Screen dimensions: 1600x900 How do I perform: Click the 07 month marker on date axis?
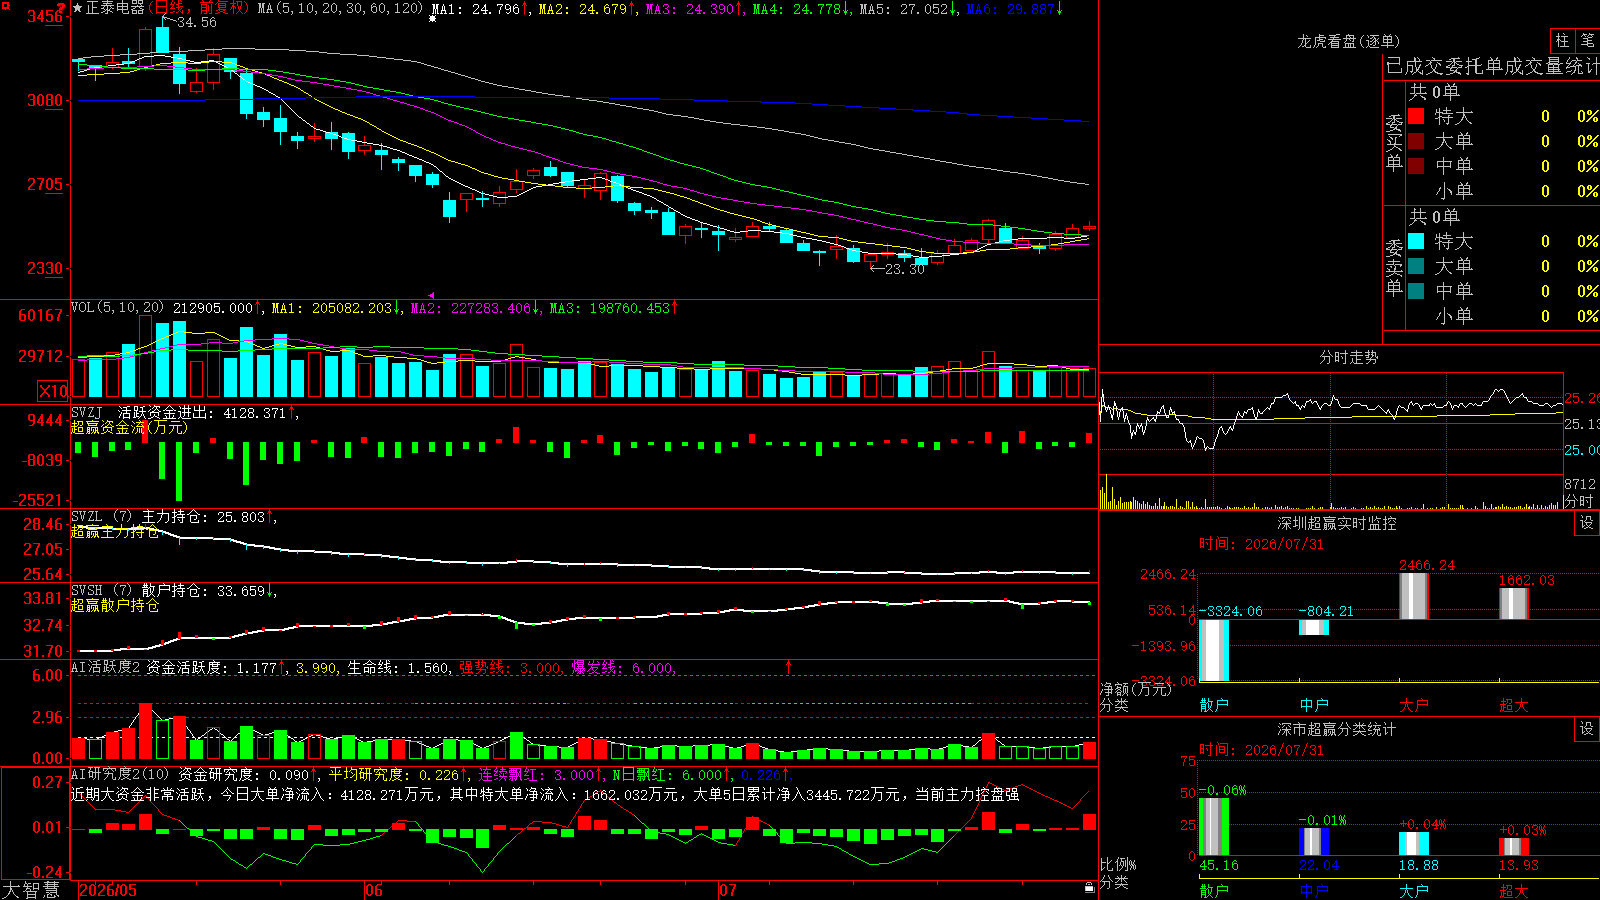coord(727,890)
